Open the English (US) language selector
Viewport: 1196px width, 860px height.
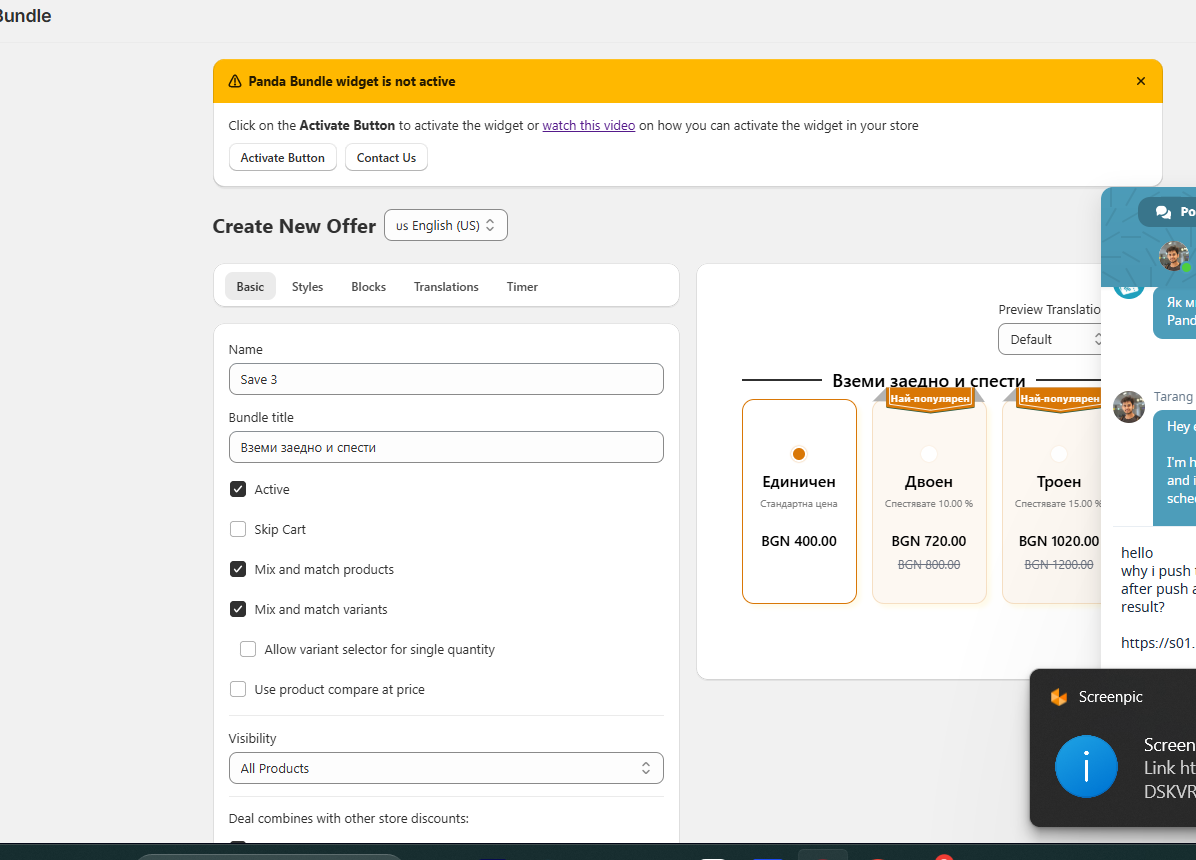click(x=445, y=225)
